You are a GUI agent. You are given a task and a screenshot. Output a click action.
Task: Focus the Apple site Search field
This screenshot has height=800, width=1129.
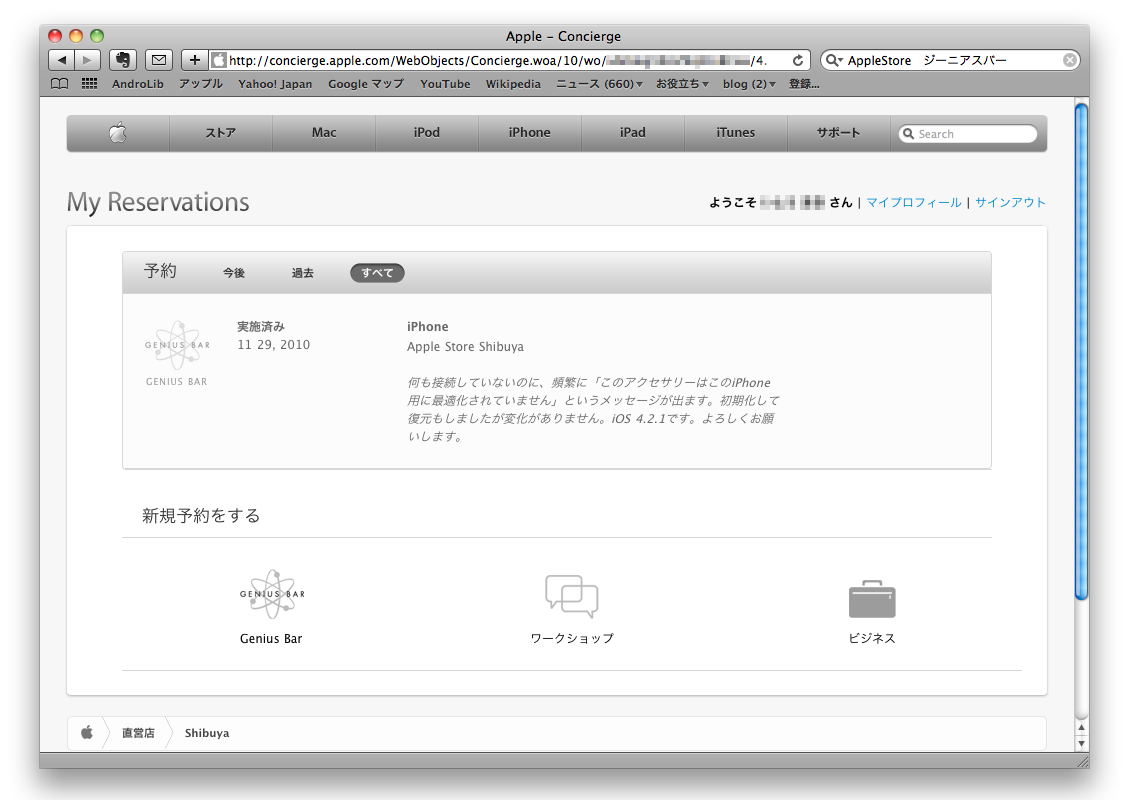(x=968, y=134)
